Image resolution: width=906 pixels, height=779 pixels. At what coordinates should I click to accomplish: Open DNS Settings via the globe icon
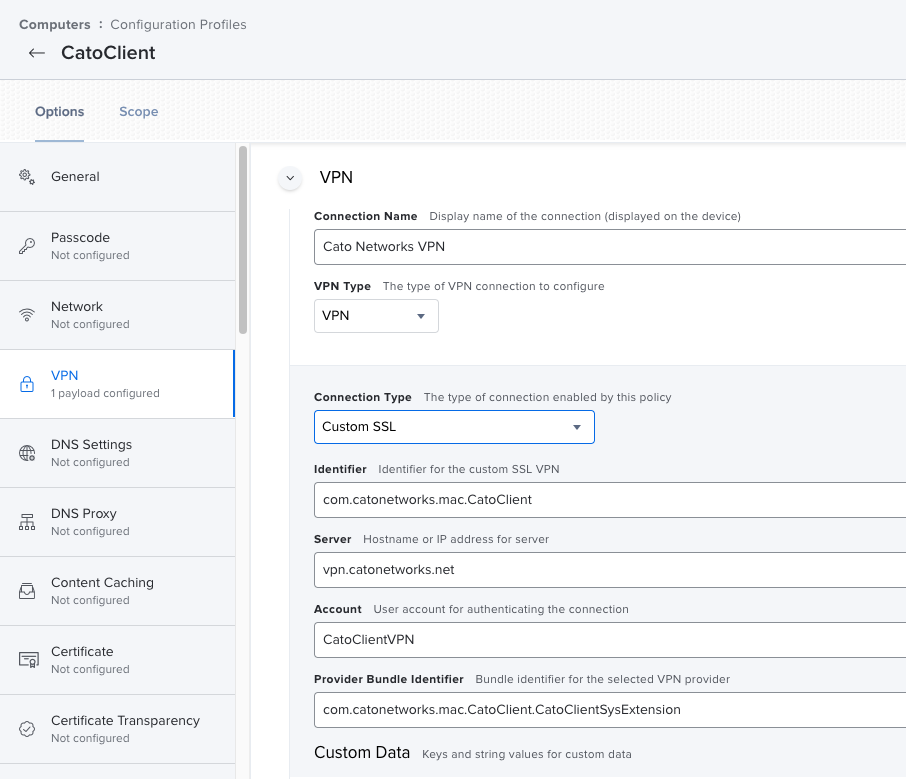pos(25,452)
